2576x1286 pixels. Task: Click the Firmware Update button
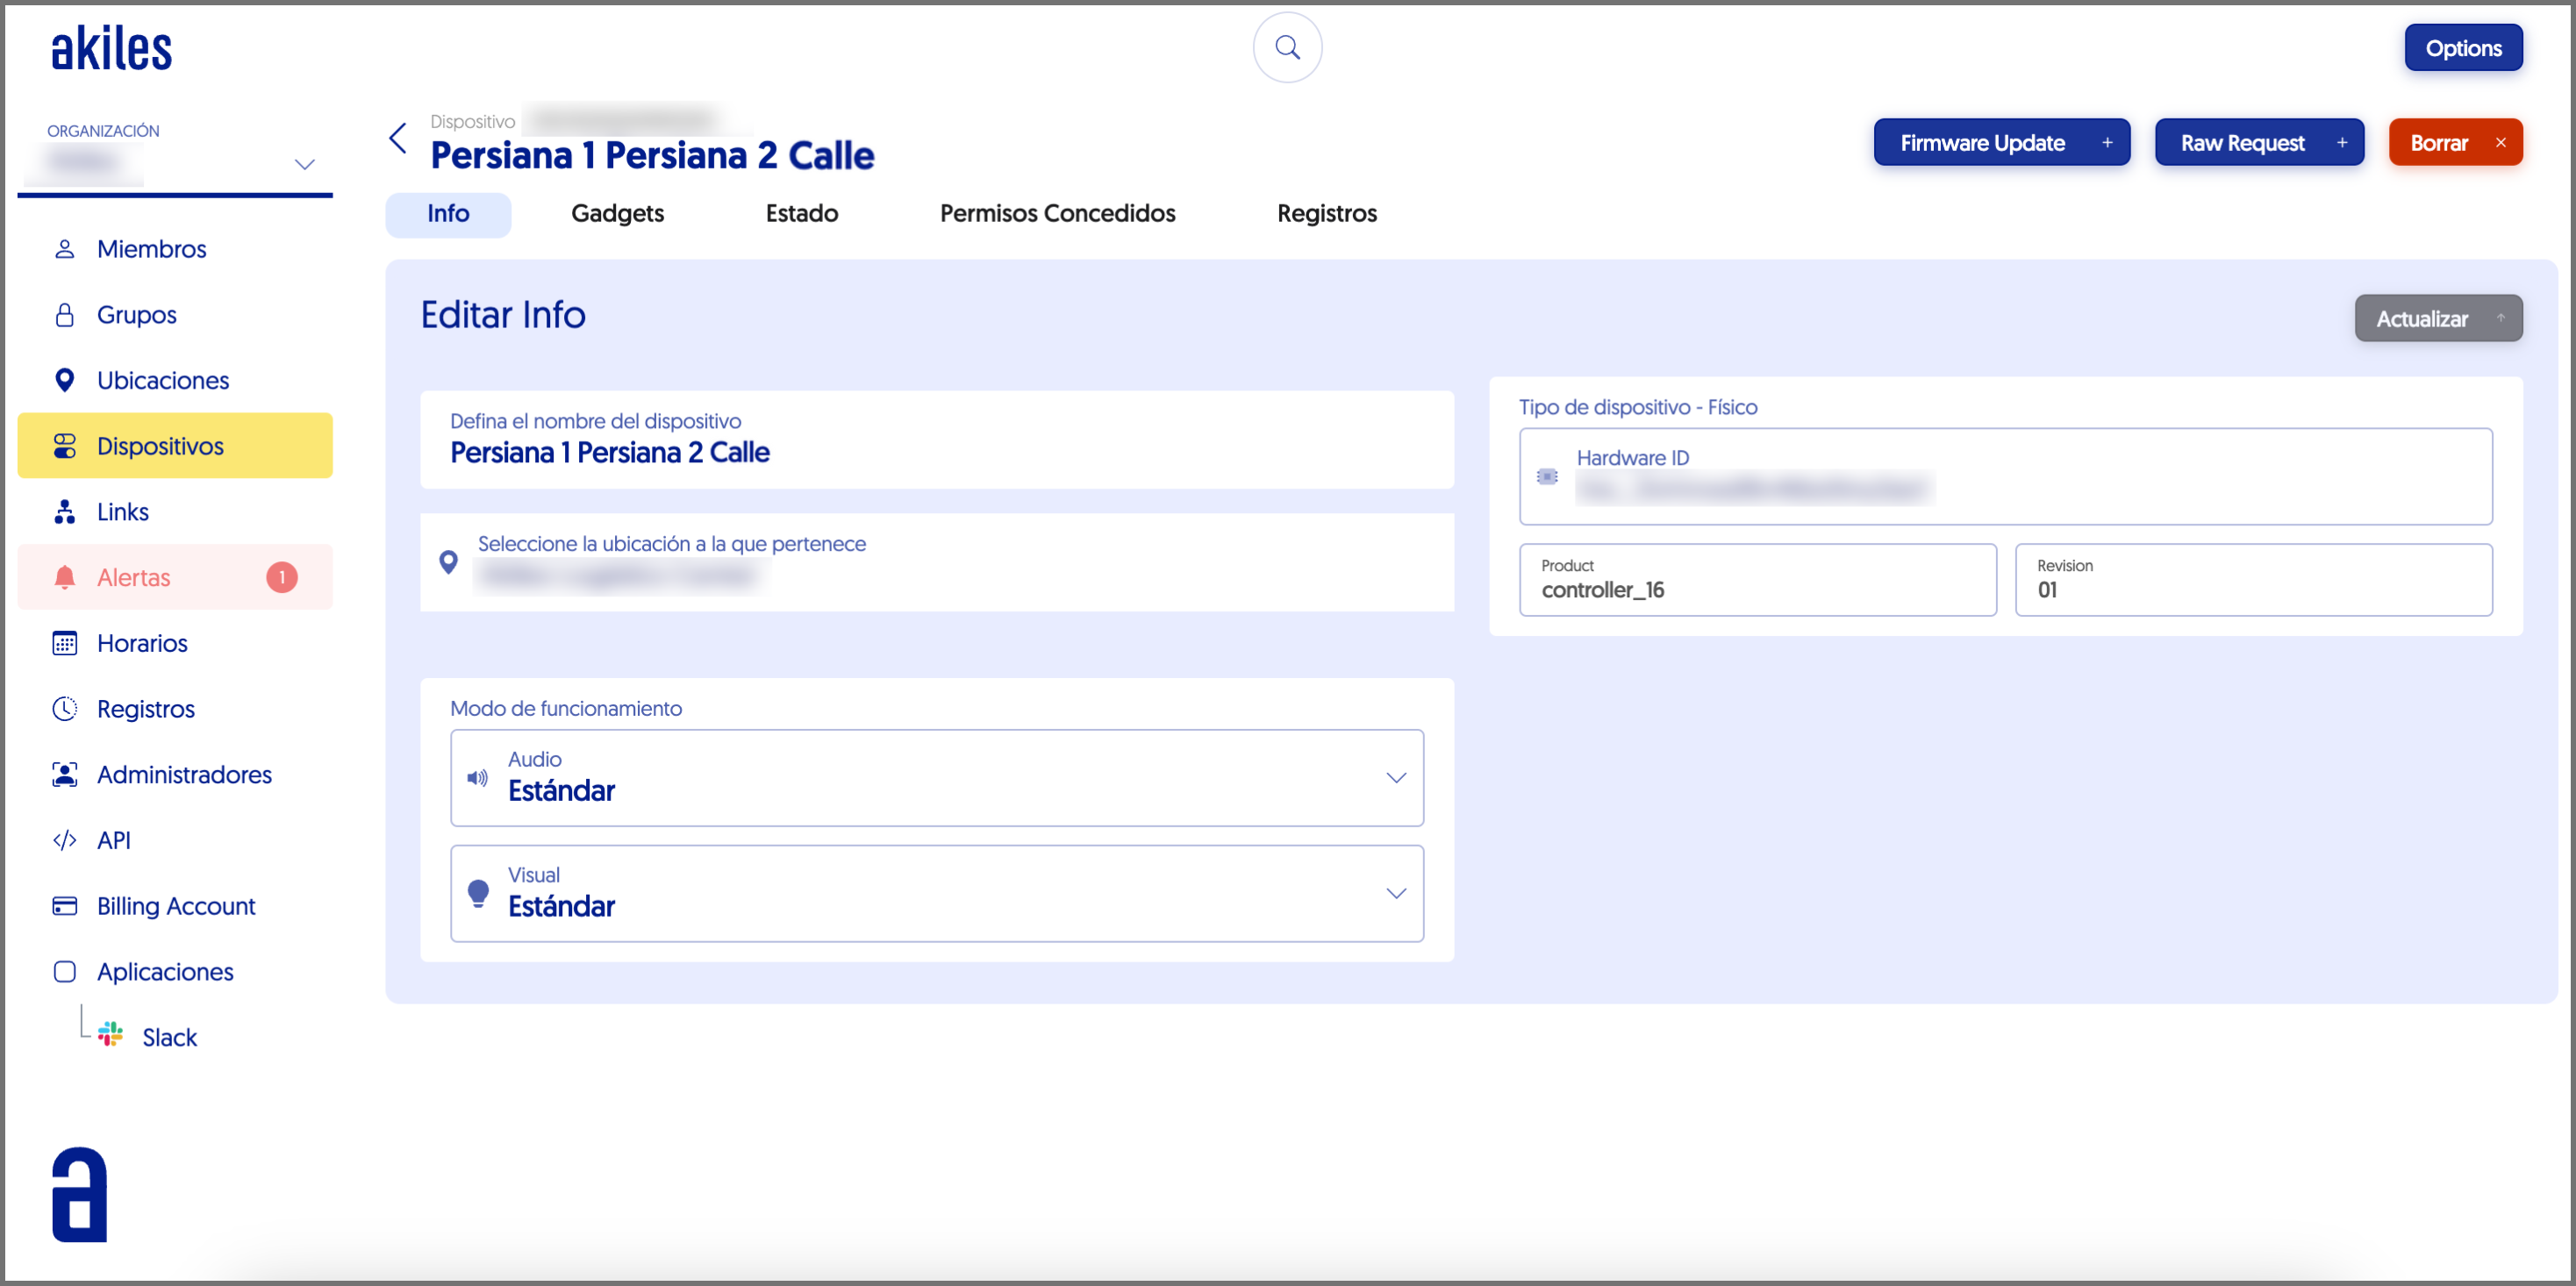(x=2001, y=143)
